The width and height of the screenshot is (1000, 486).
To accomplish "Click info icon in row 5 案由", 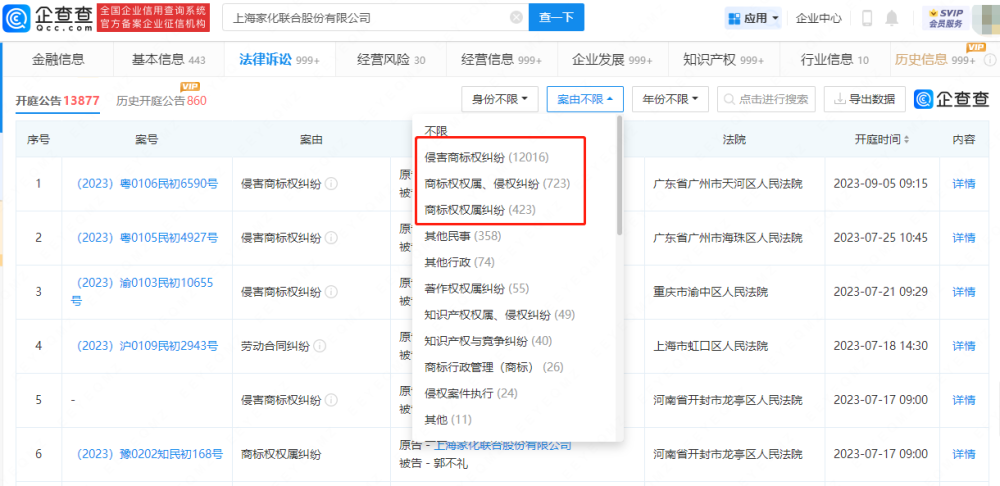I will click(x=331, y=400).
